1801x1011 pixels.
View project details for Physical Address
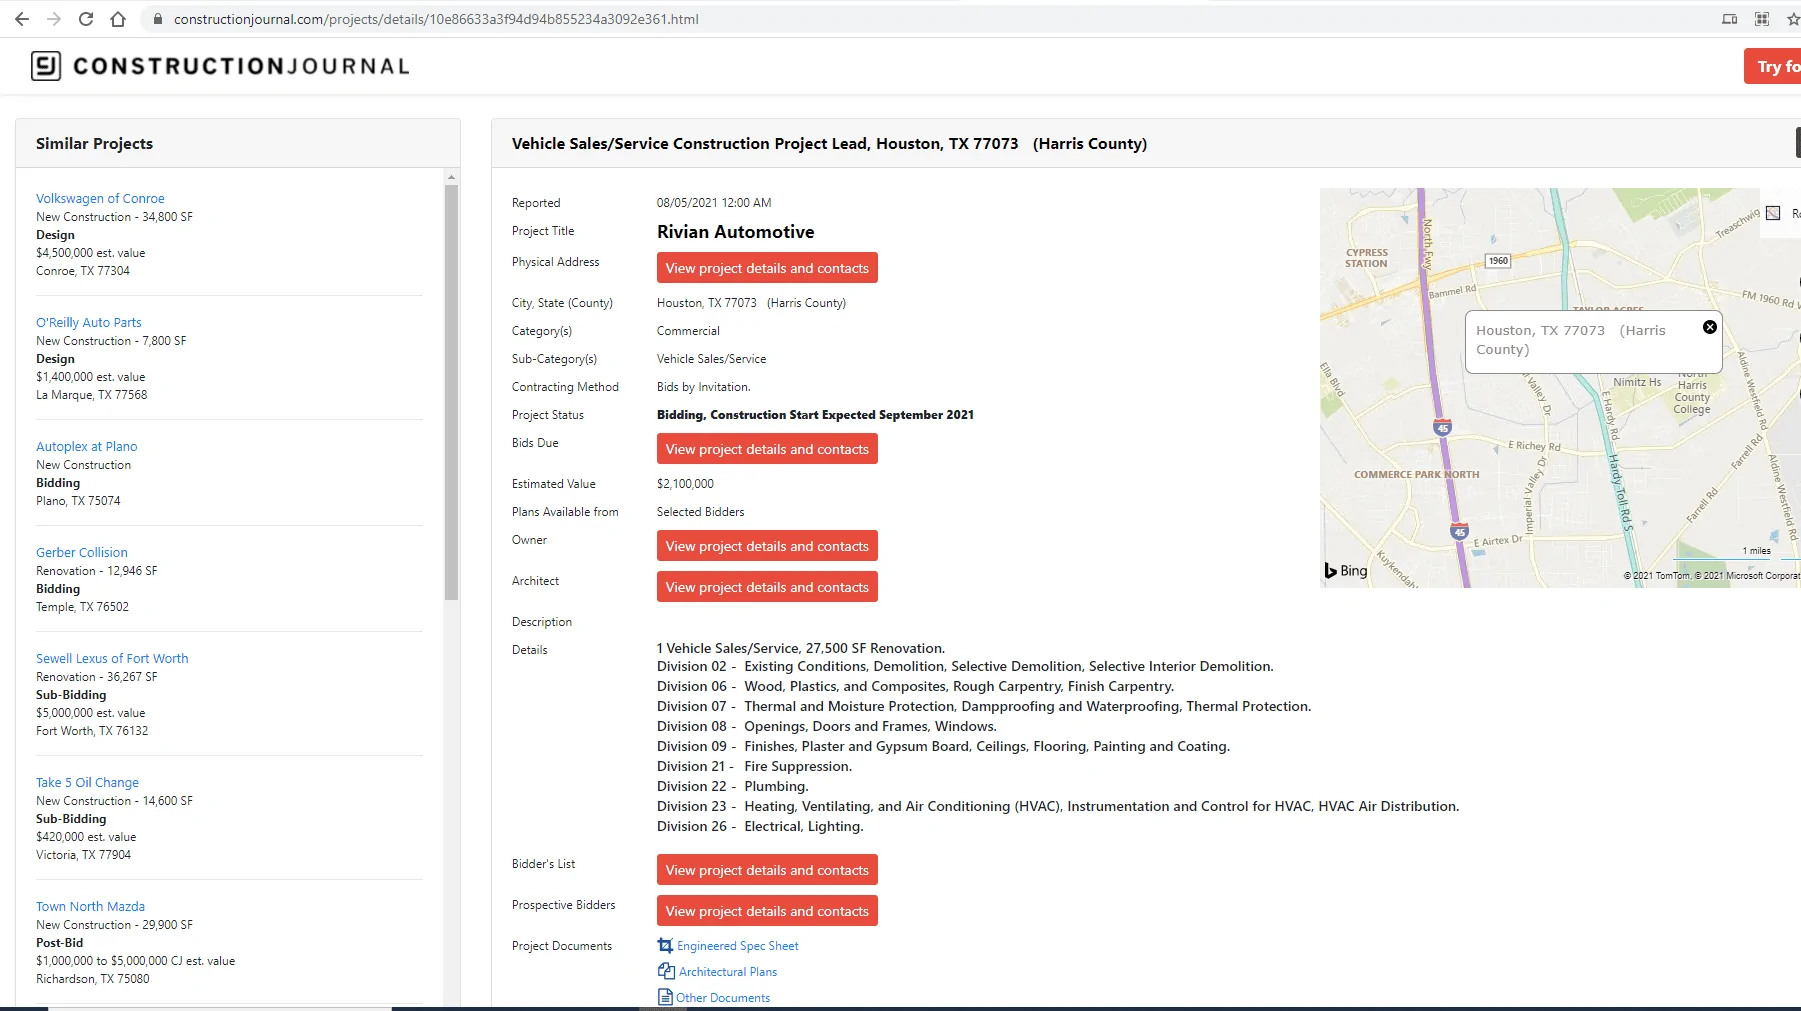click(767, 268)
